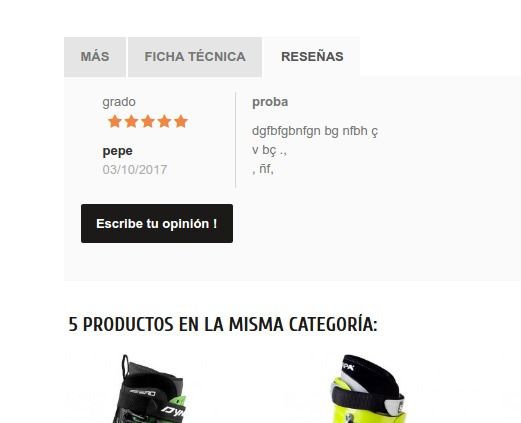This screenshot has height=423, width=521.
Task: Click the first orange rating star
Action: [x=115, y=121]
